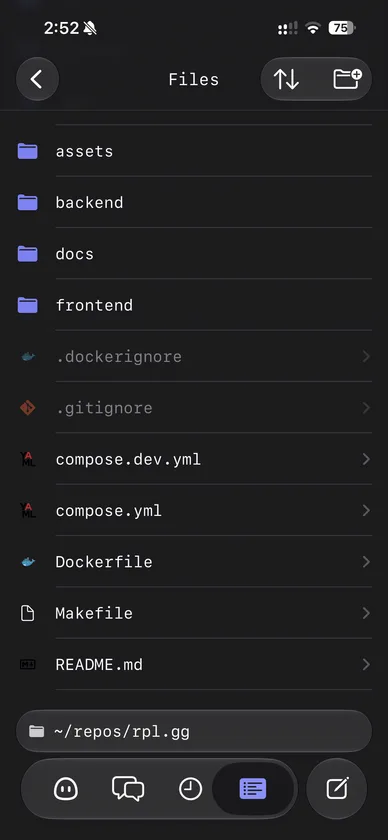The height and width of the screenshot is (840, 388).
Task: Open the sort order arrows button
Action: coord(286,79)
